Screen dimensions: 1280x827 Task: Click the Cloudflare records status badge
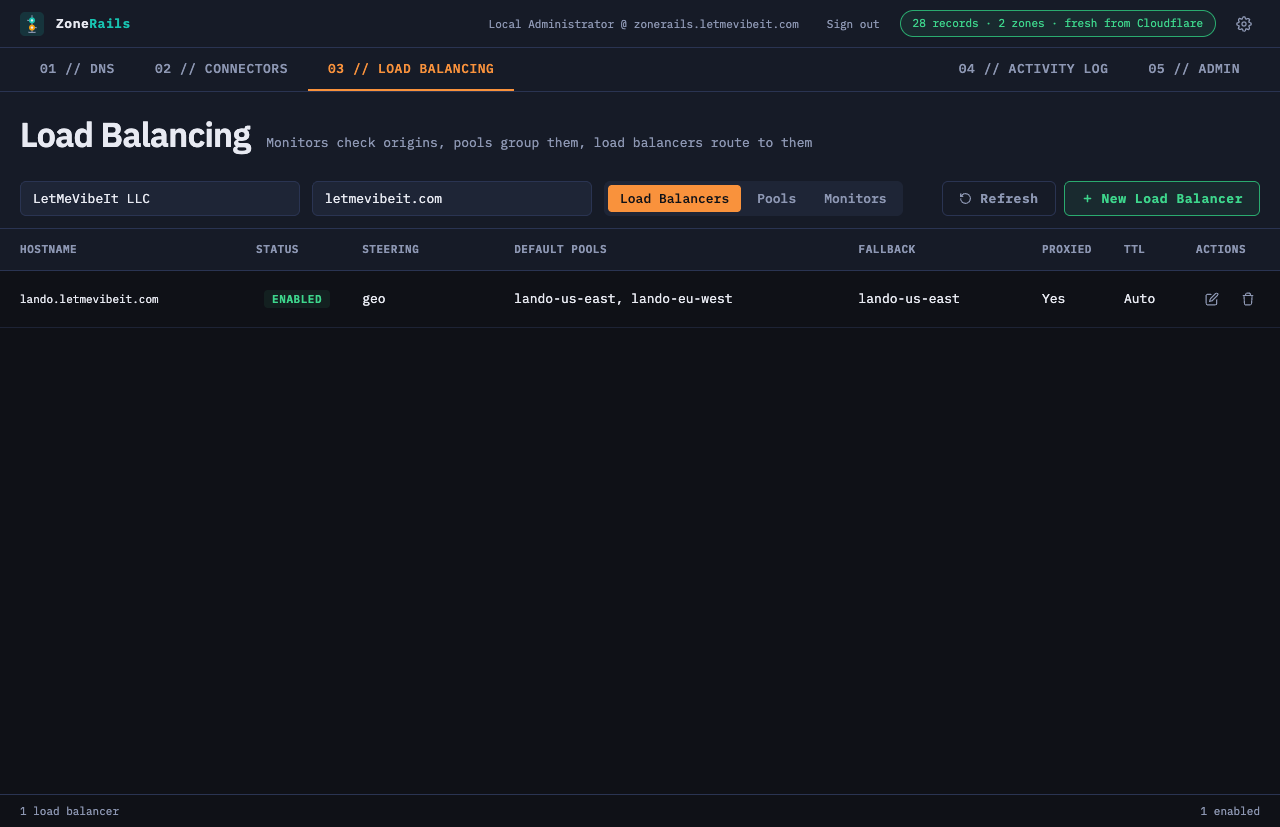click(x=1058, y=24)
